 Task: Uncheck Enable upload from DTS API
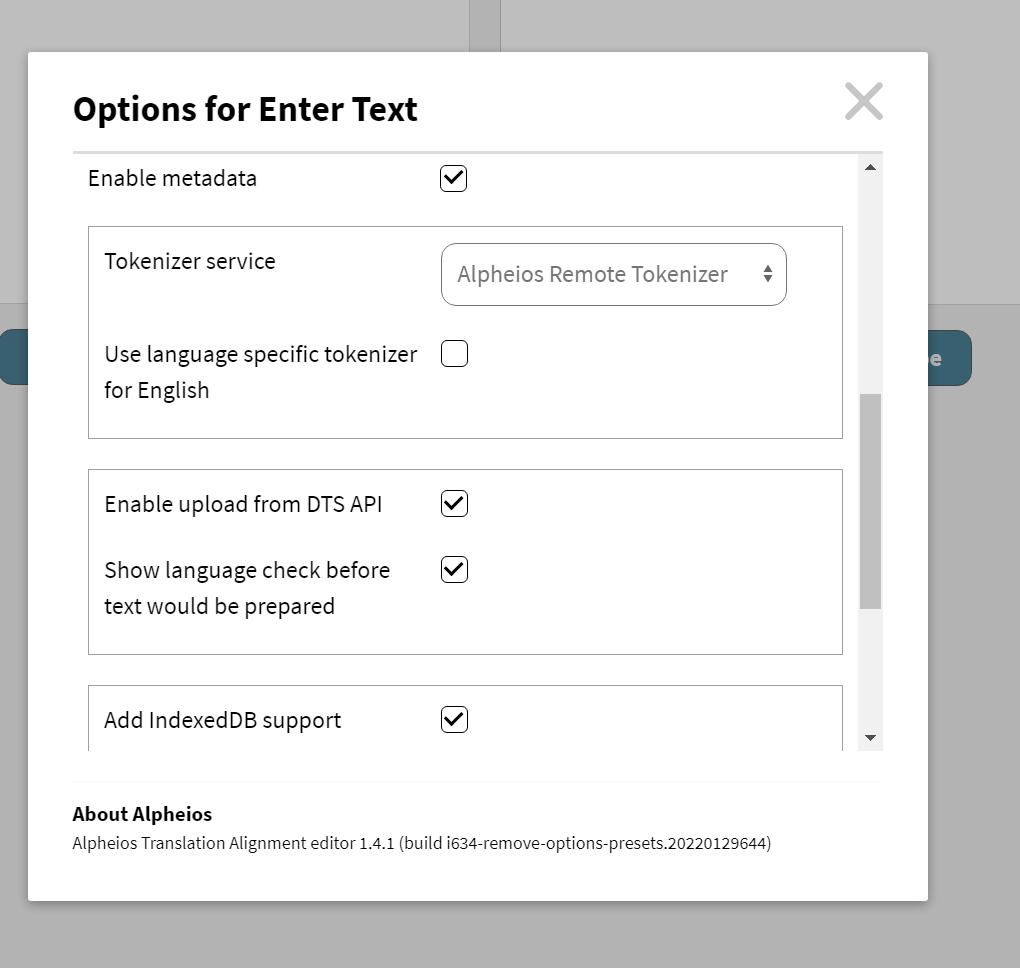pos(453,503)
